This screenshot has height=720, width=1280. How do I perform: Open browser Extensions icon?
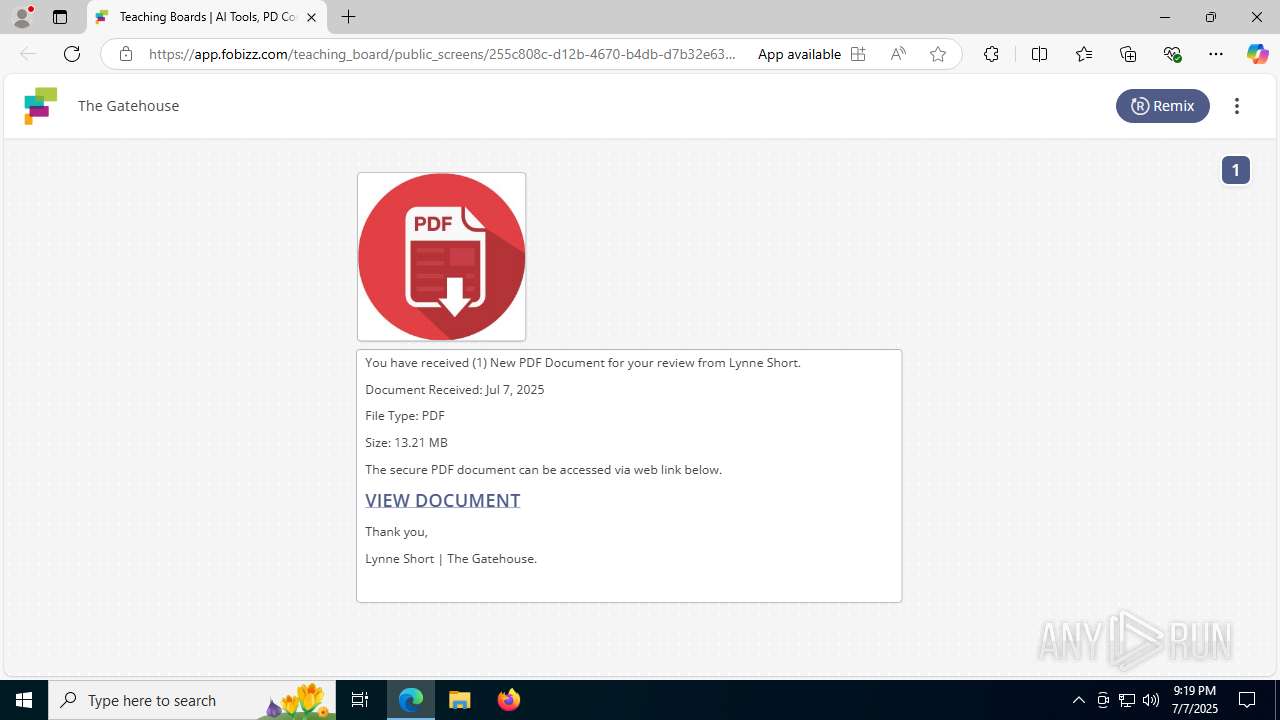(991, 54)
